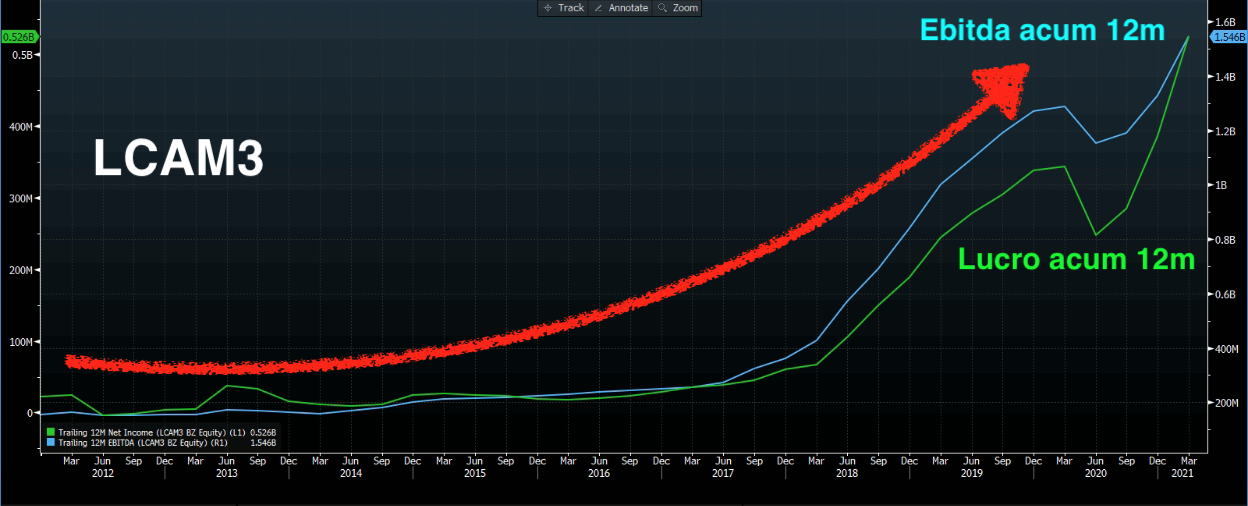Click the 2019 year label
The height and width of the screenshot is (506, 1248).
tap(970, 471)
